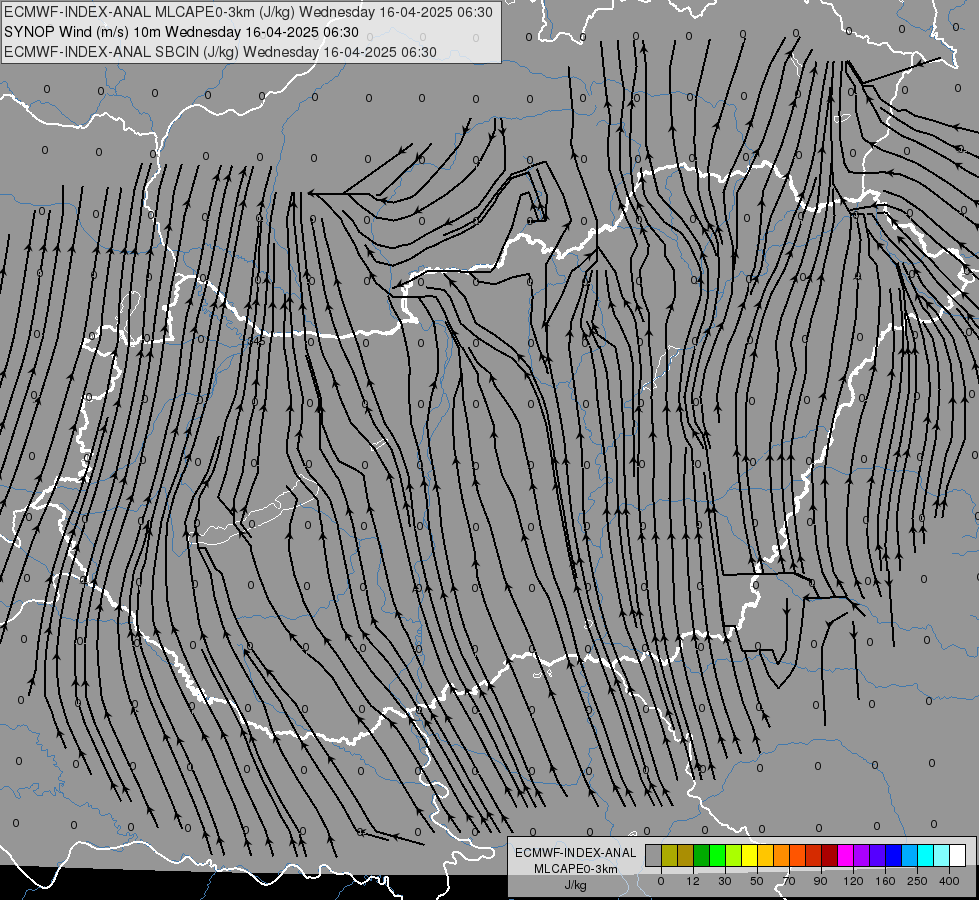
Task: Click legend tick label '90'
Action: [x=820, y=881]
